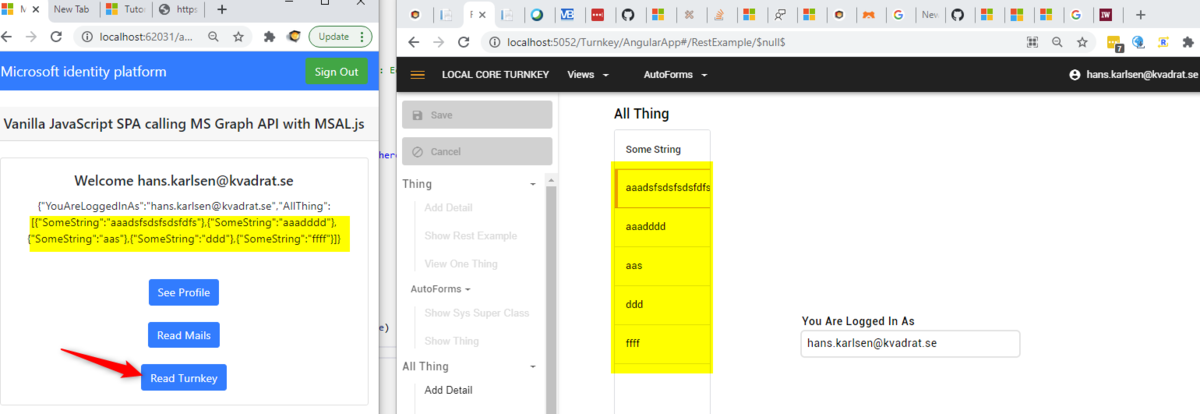This screenshot has height=414, width=1200.
Task: Open the hamburger menu in Turnkey app
Action: (418, 75)
